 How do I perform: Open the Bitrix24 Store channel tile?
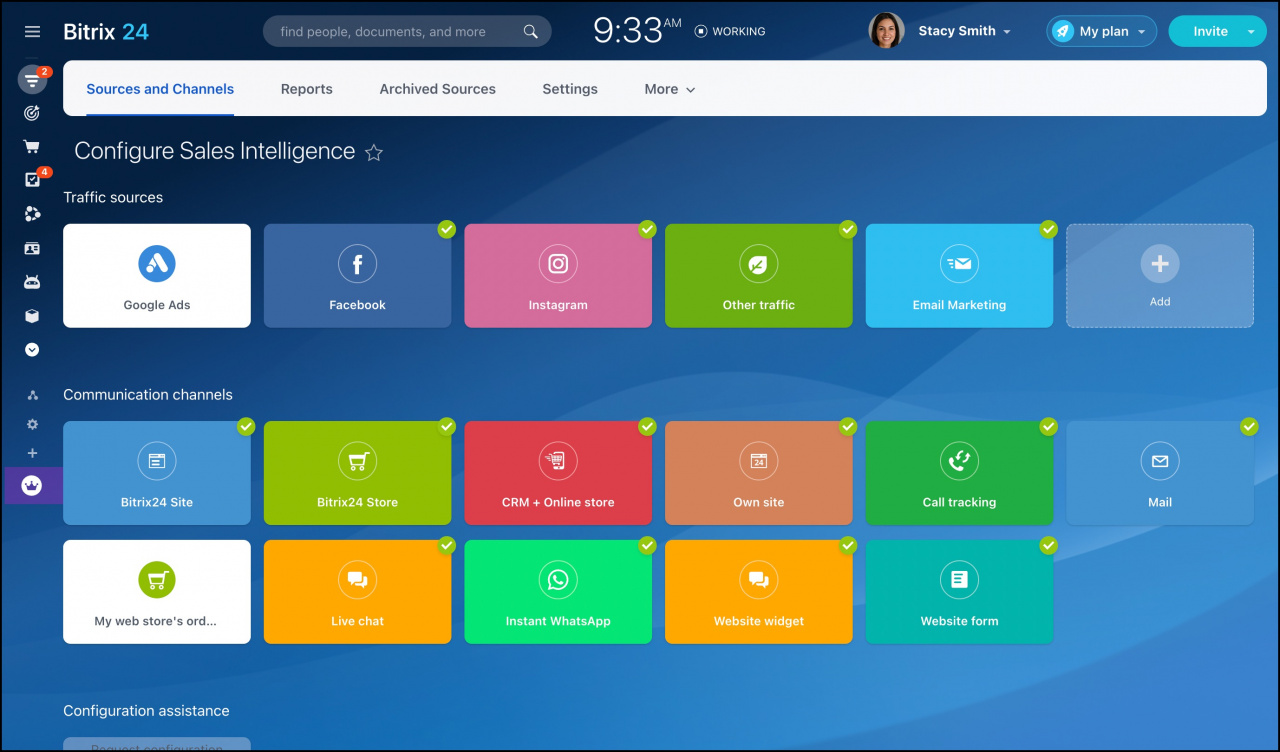coord(357,473)
